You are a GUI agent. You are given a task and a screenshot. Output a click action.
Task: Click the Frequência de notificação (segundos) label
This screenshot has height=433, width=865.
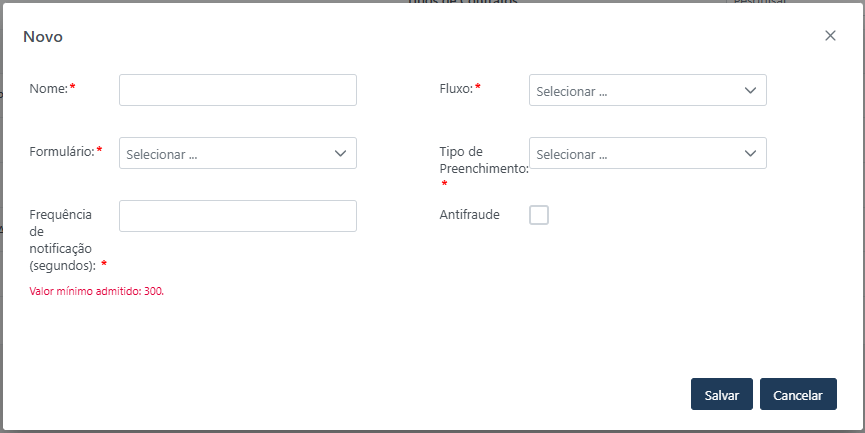pyautogui.click(x=62, y=240)
